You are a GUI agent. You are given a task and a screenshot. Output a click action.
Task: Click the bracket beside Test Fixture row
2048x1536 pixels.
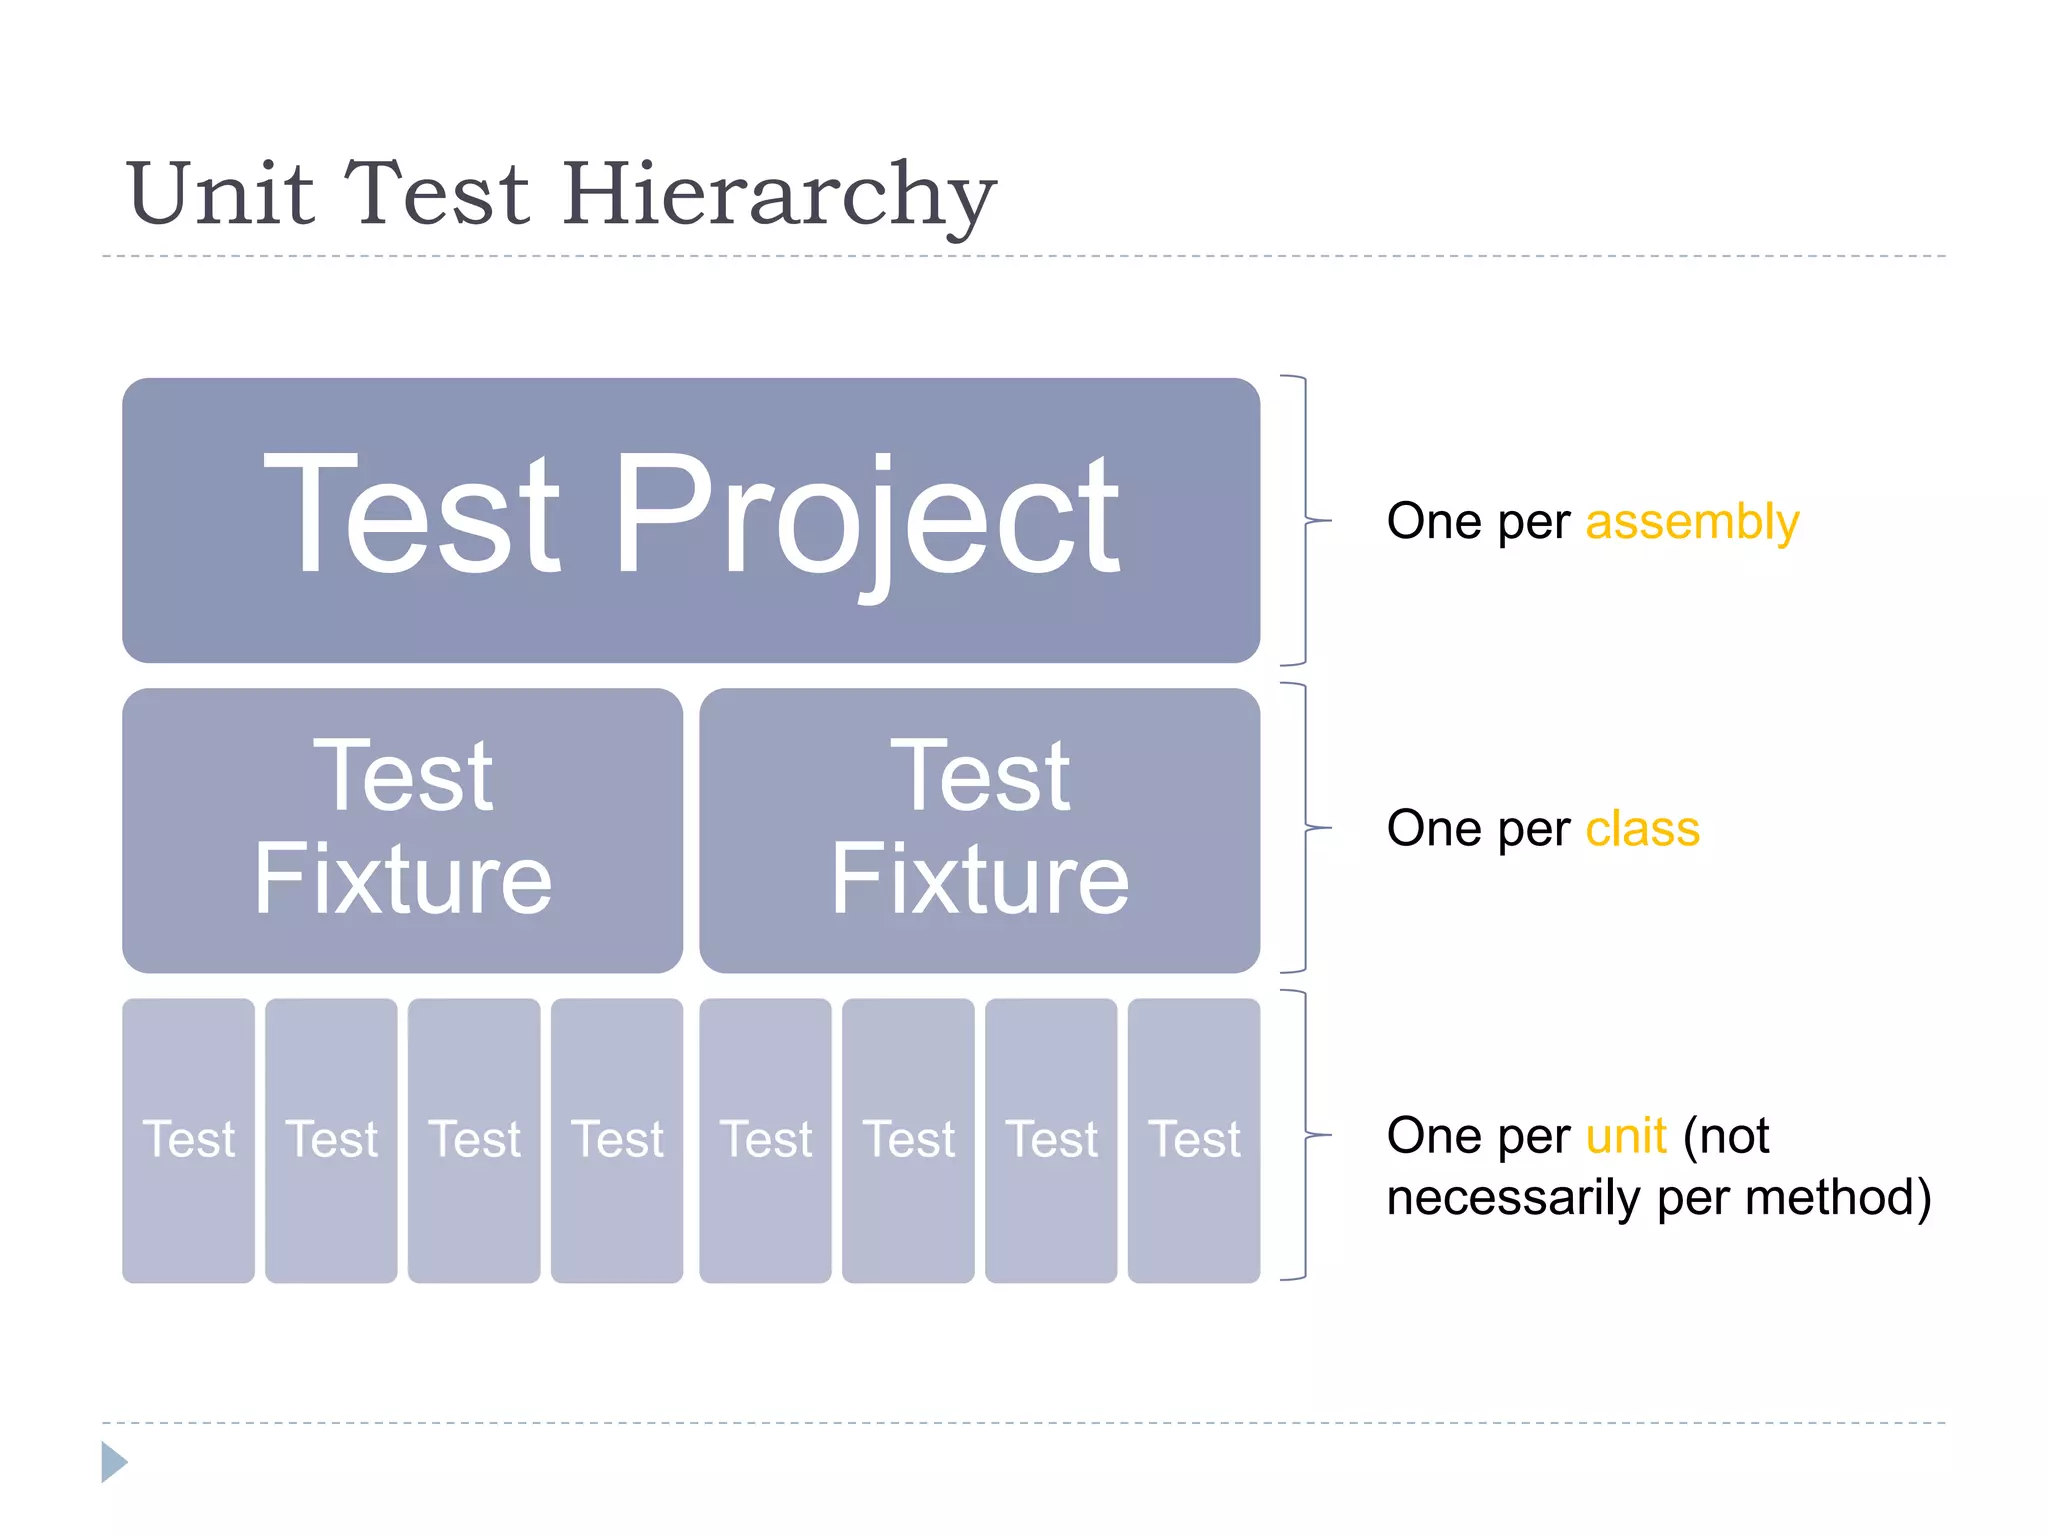tap(1304, 828)
